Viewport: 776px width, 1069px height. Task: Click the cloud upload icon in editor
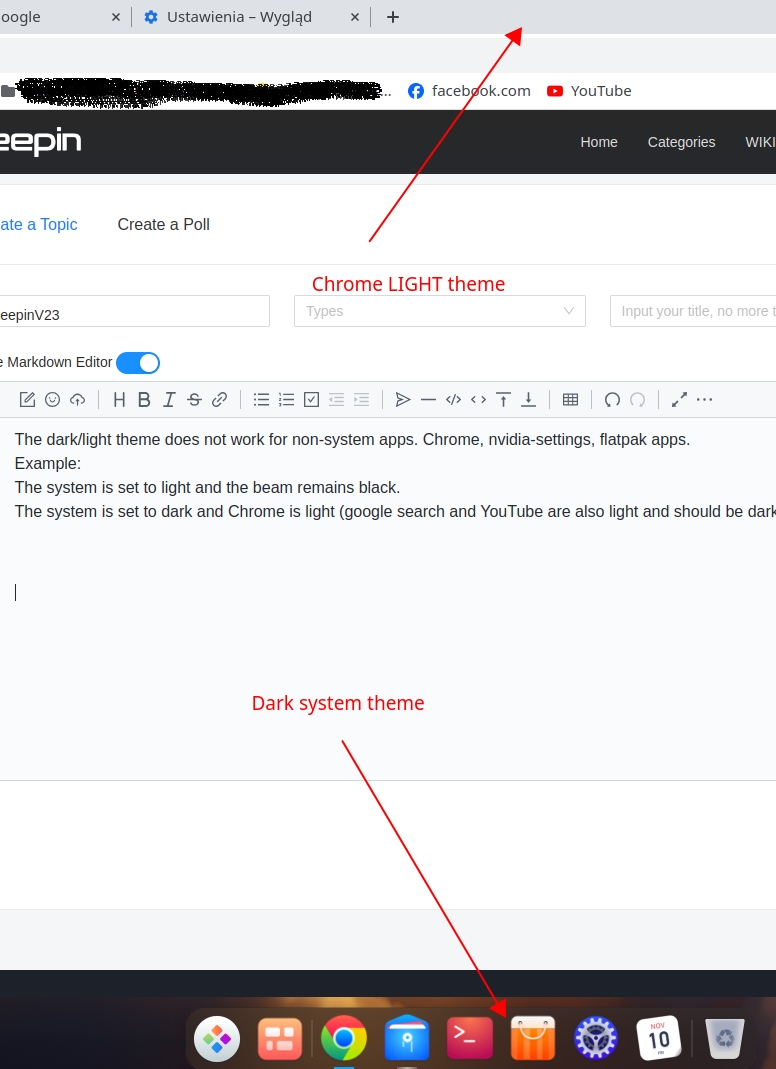78,400
